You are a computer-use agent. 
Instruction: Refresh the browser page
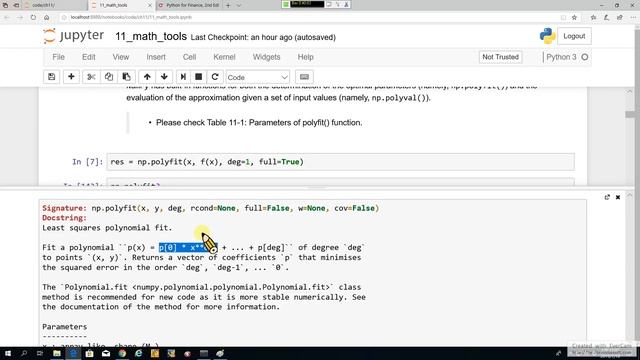(x=33, y=17)
